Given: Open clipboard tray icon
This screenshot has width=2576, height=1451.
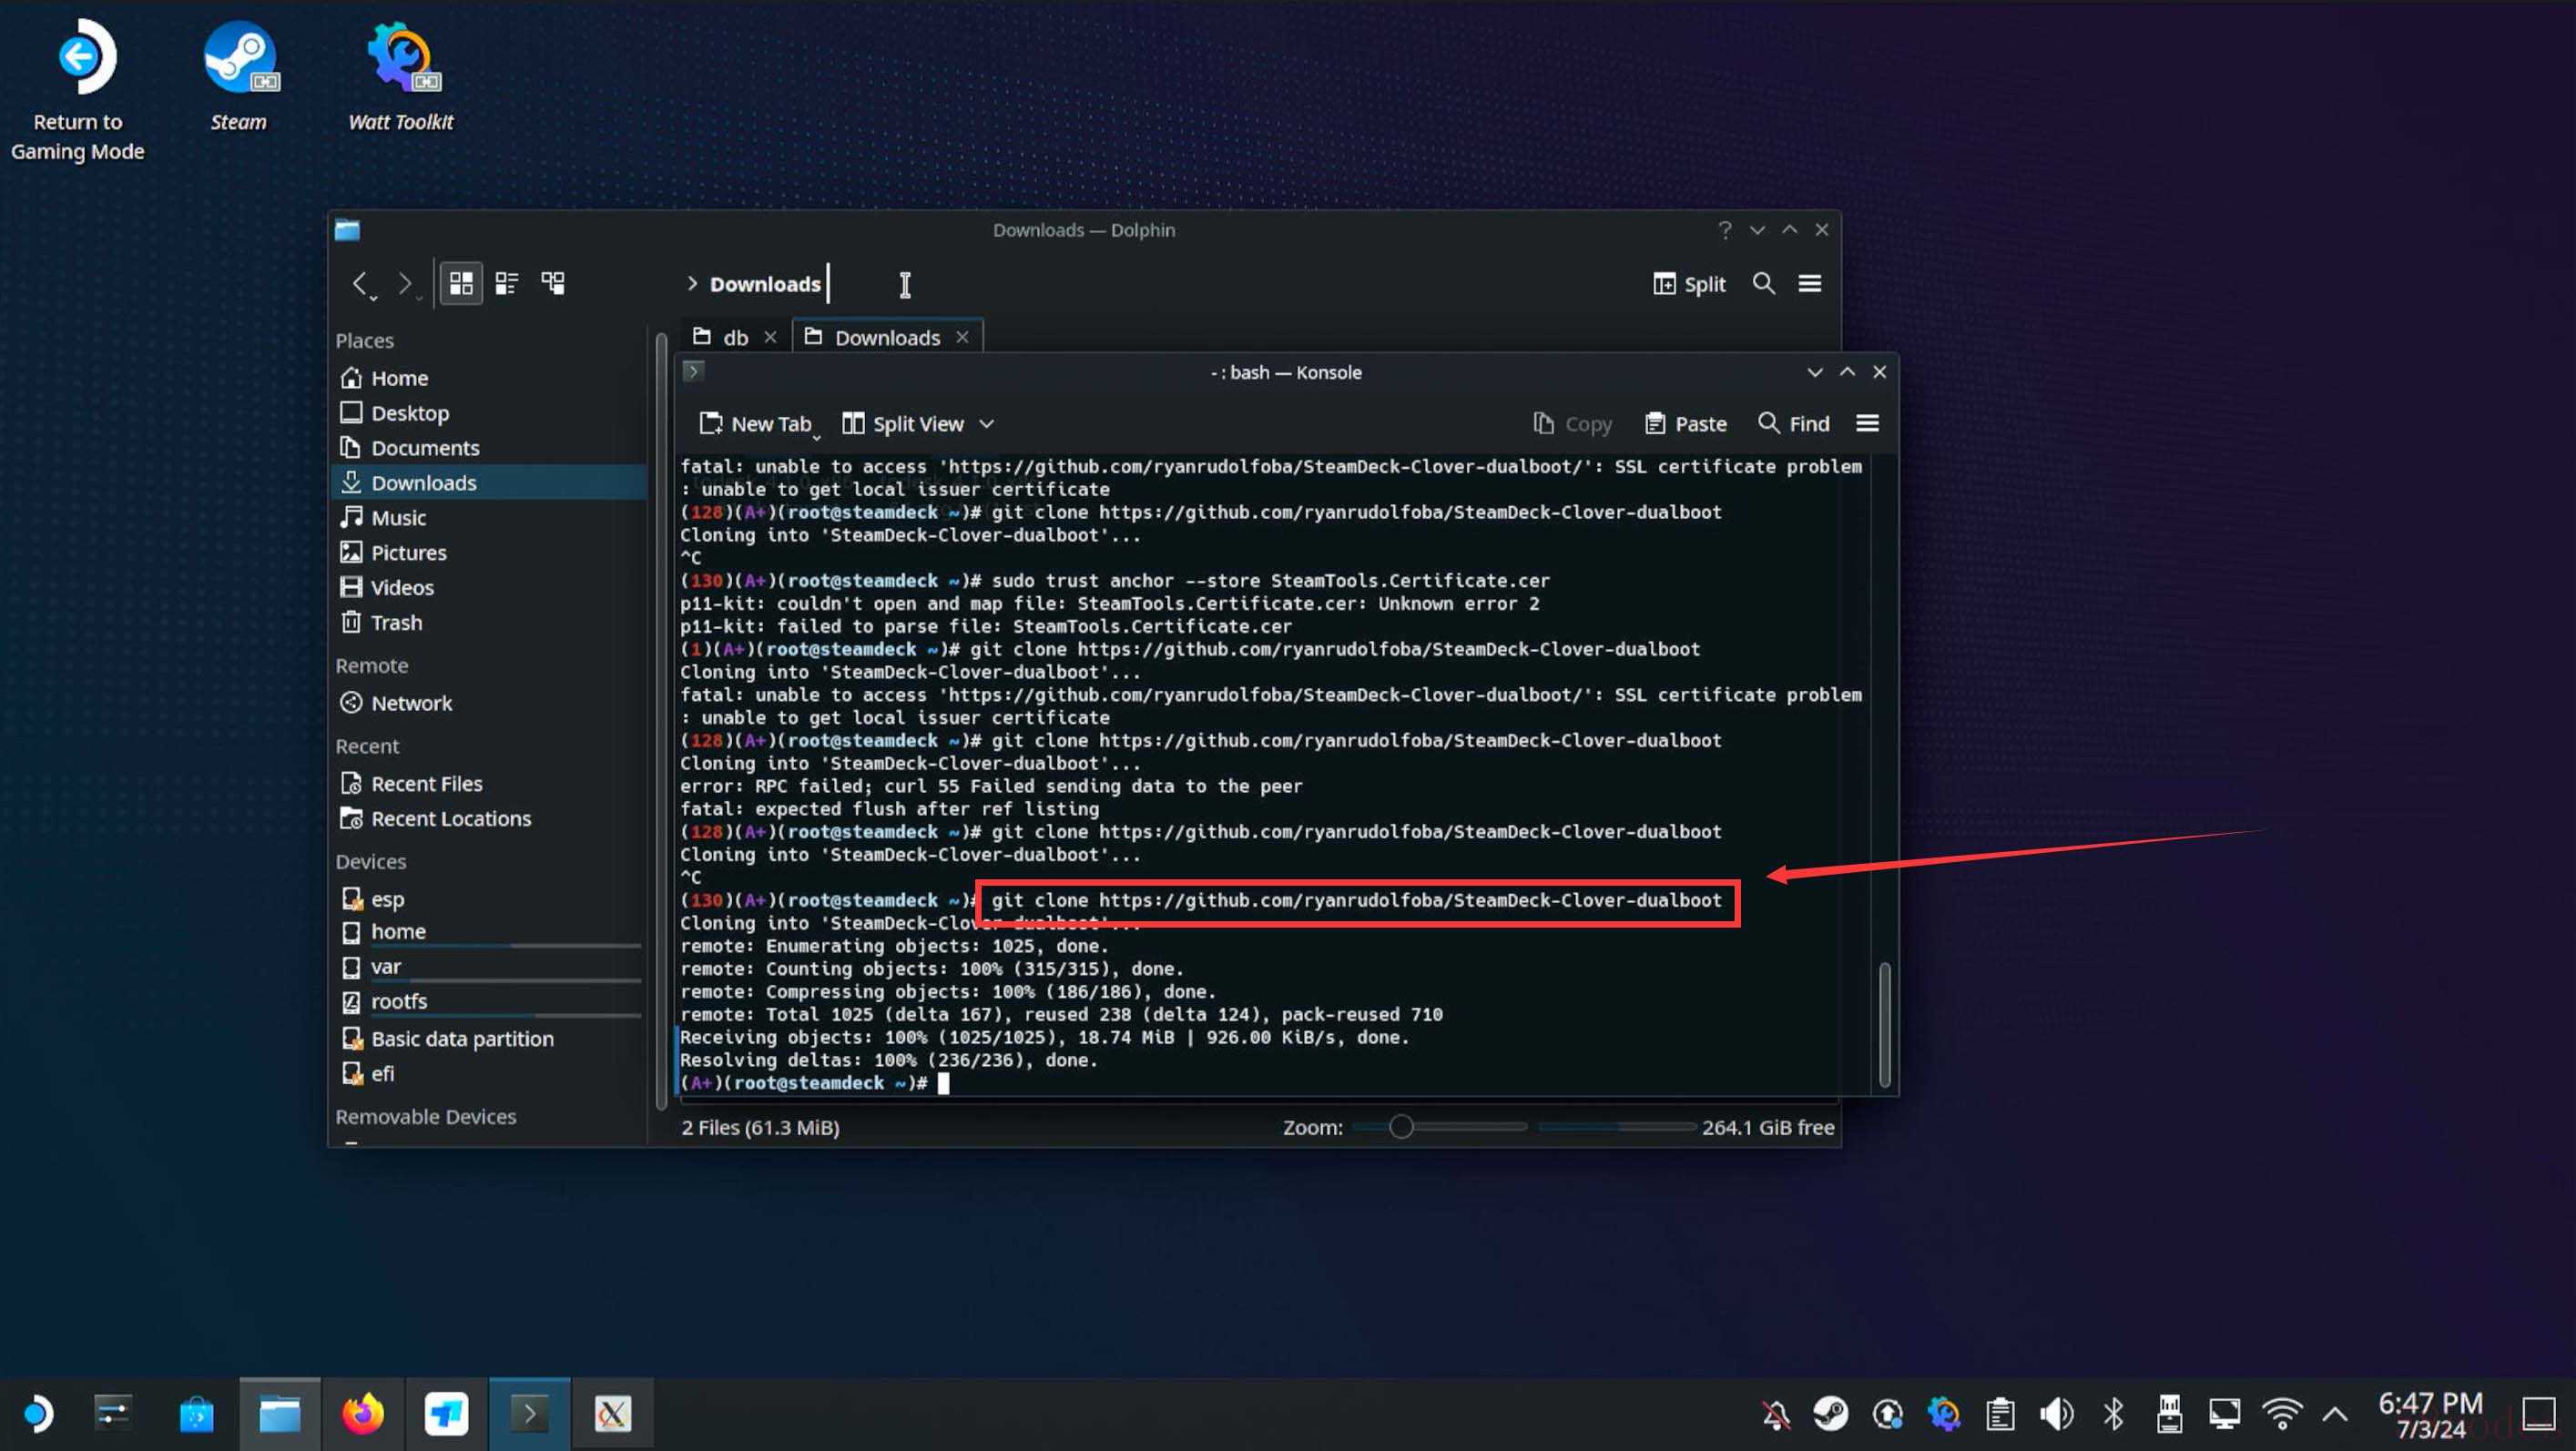Looking at the screenshot, I should (x=2000, y=1414).
